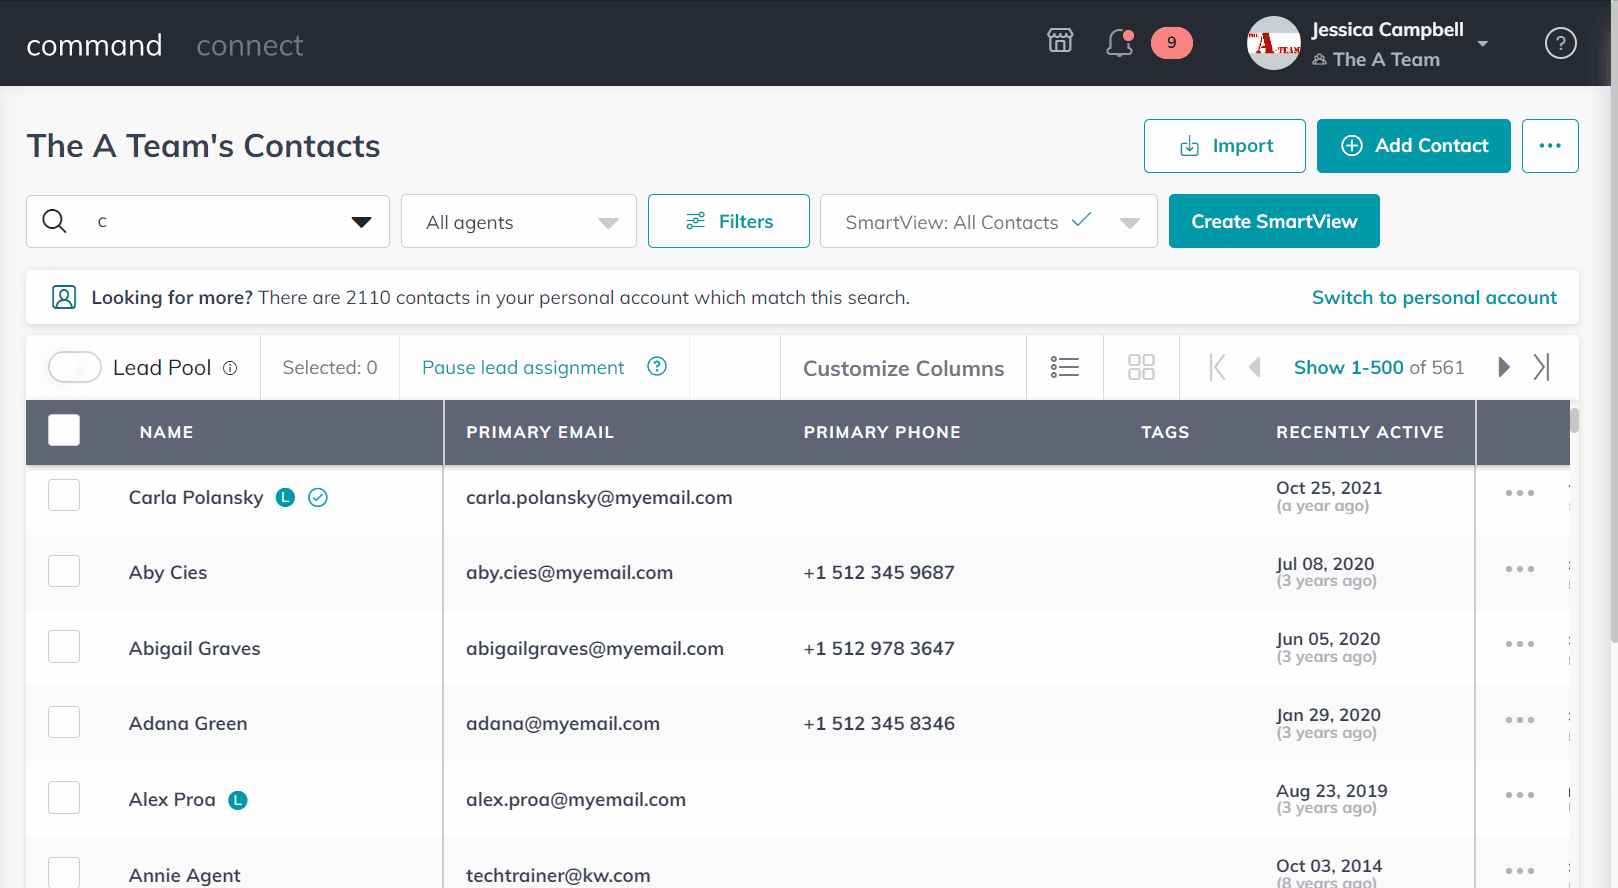Screen dimensions: 1618x888
Task: Open Carla Polansky contact name
Action: (196, 497)
